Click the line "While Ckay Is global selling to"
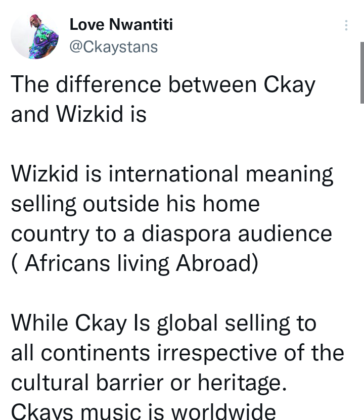Image resolution: width=364 pixels, height=420 pixels. (164, 323)
